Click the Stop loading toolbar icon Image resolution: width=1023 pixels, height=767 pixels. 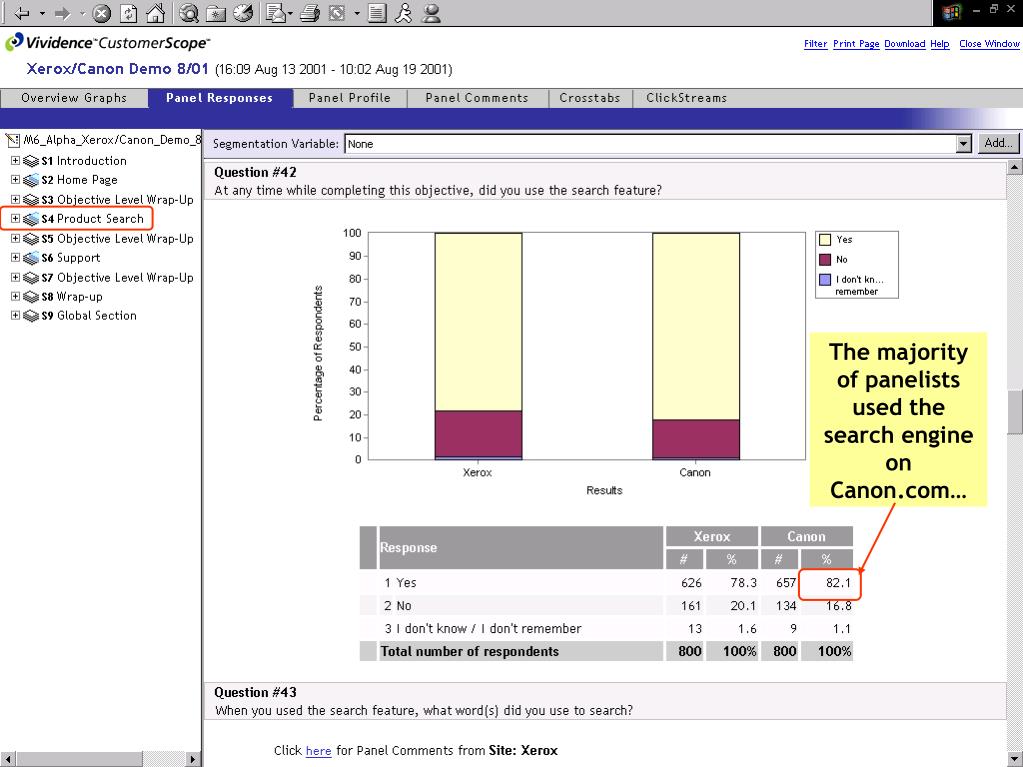(101, 13)
